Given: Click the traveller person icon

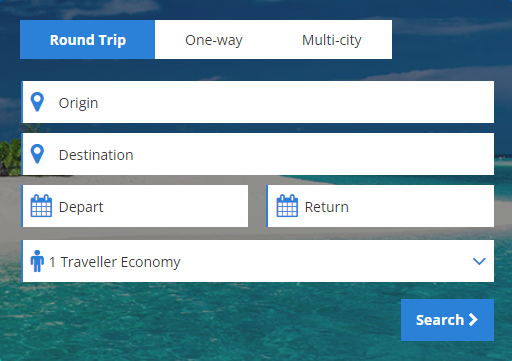Looking at the screenshot, I should pos(37,261).
